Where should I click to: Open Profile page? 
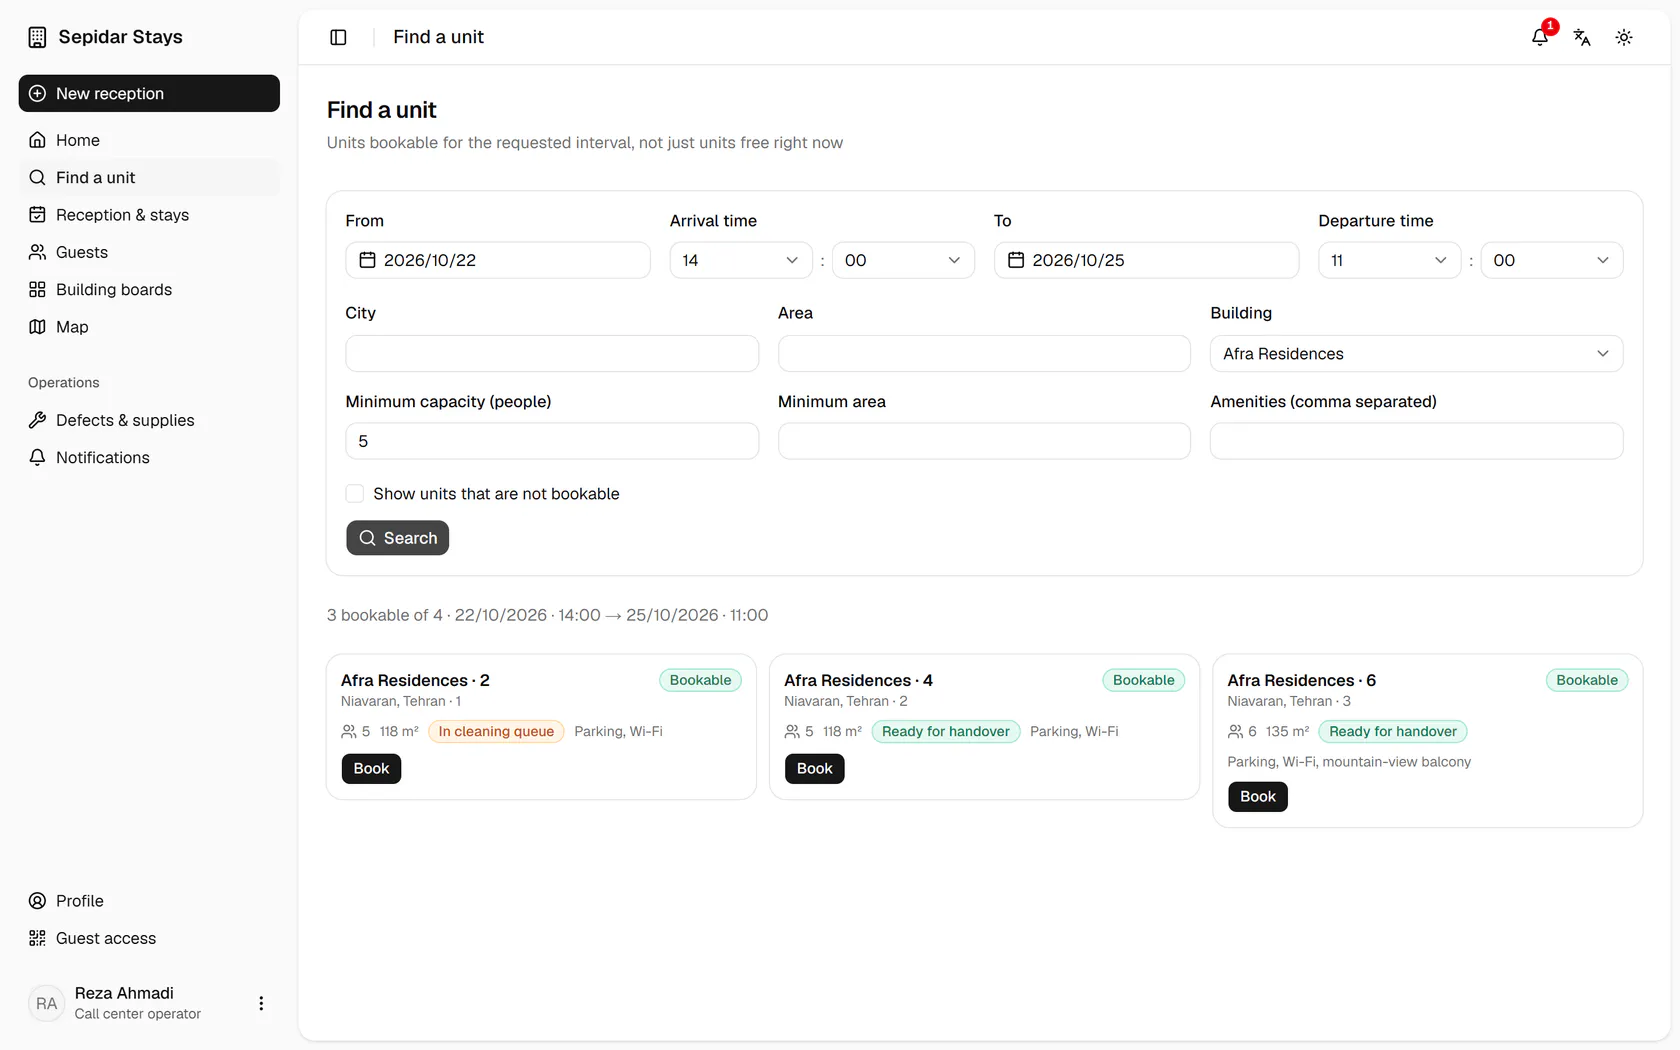149,901
